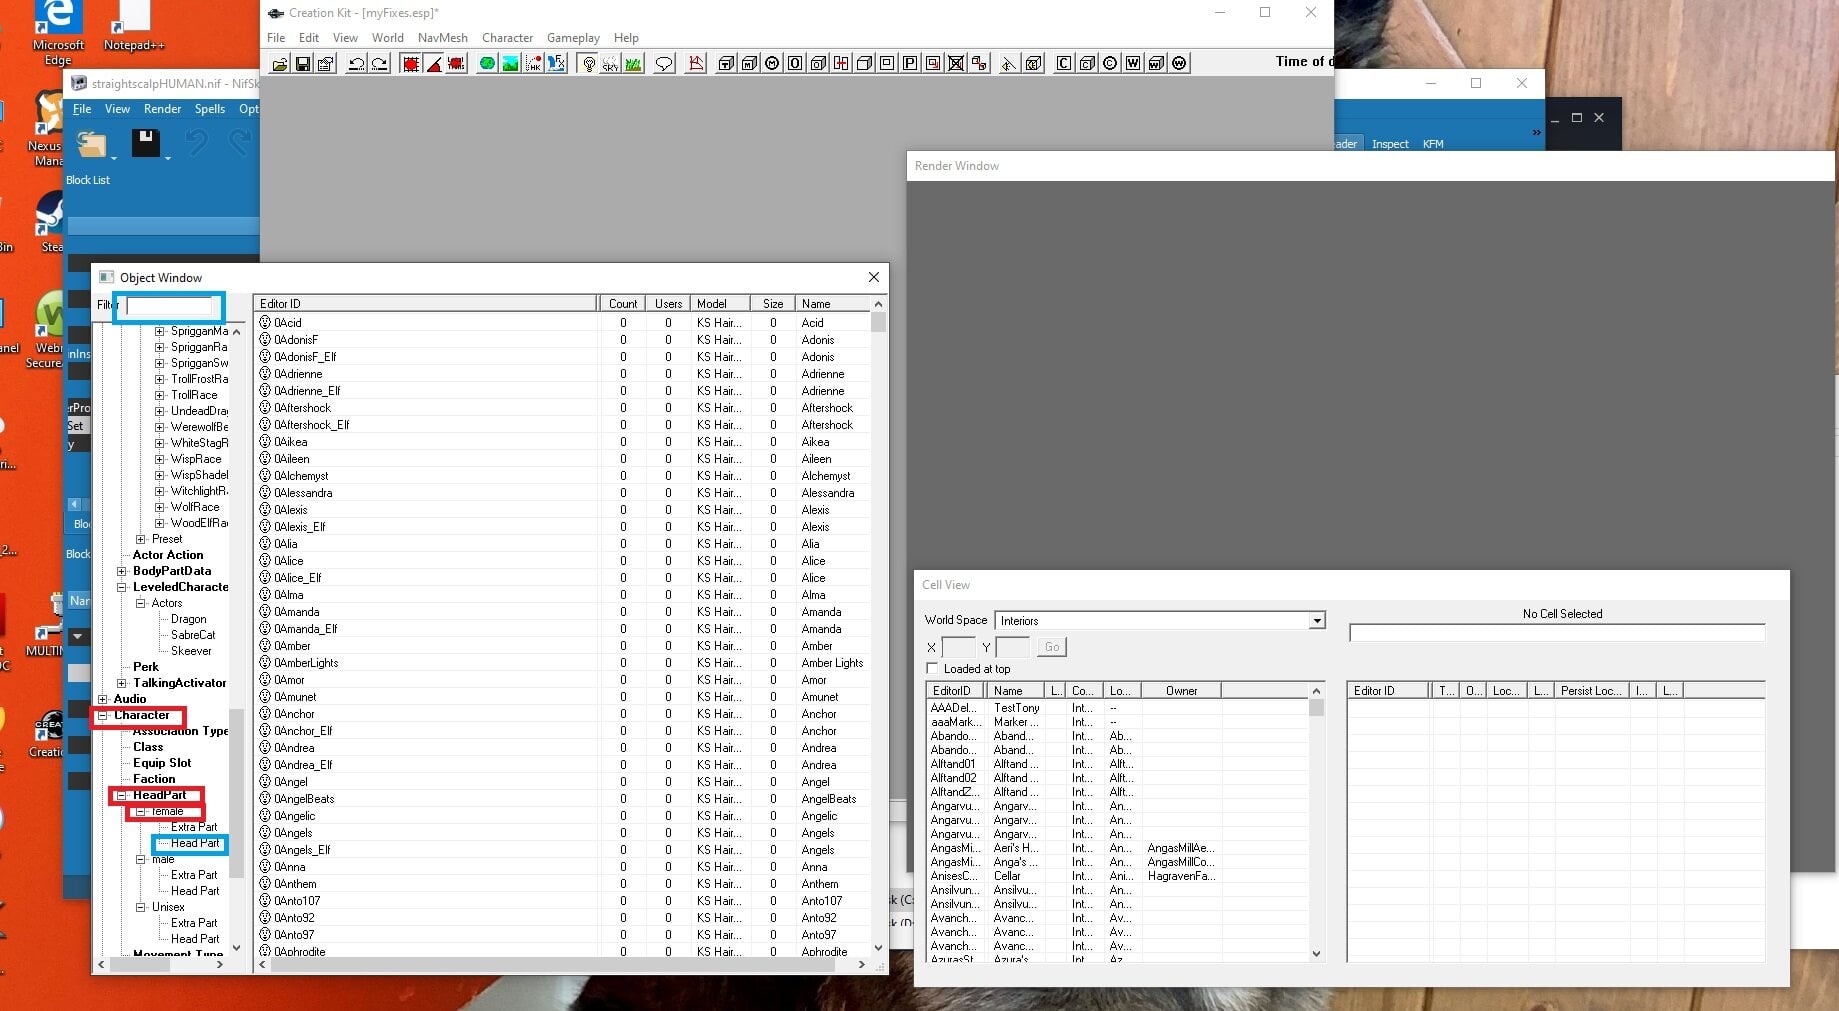Click the circled W toolbar icon
Screen dimensions: 1839x1011
point(1179,63)
